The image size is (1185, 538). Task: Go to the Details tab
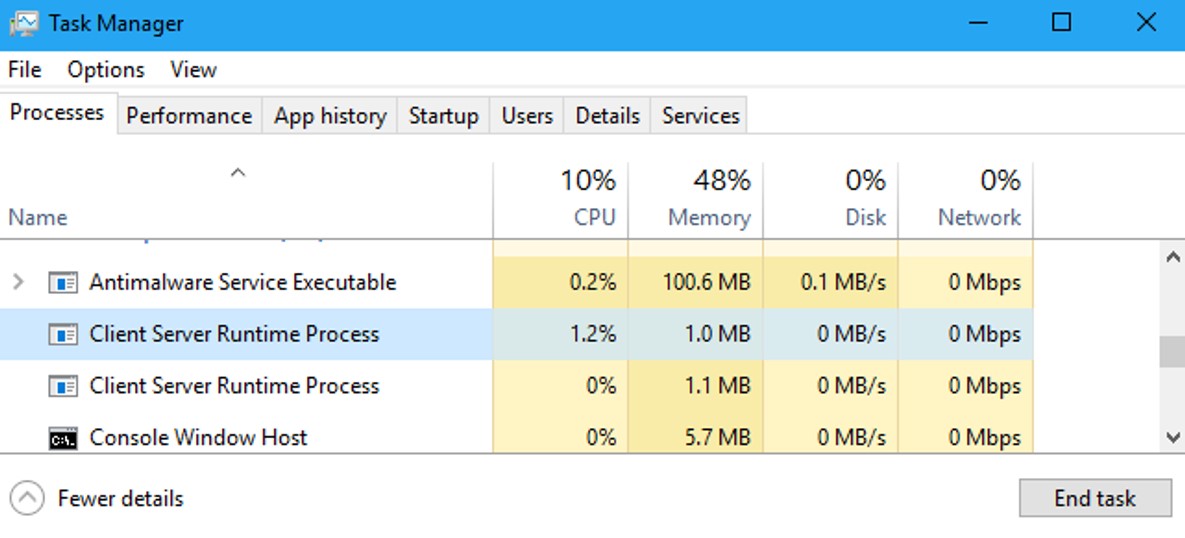point(608,116)
